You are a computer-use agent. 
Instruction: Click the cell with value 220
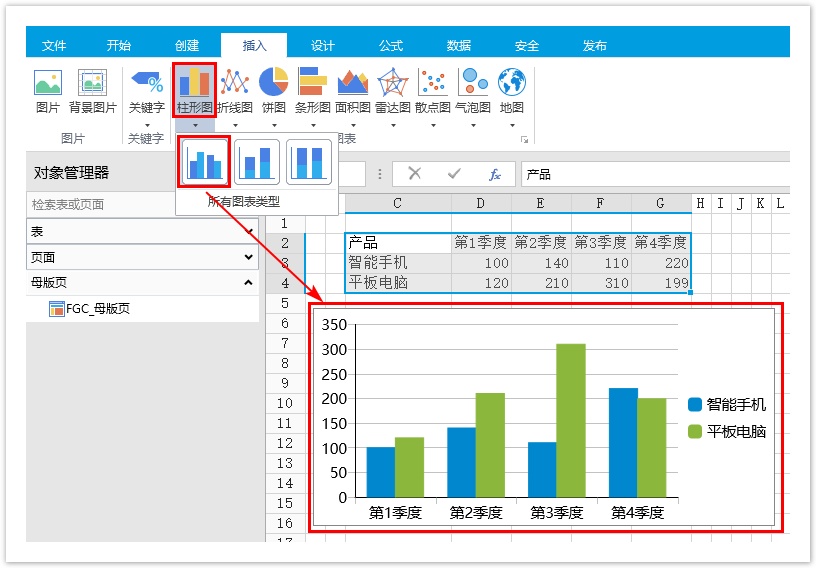click(661, 263)
